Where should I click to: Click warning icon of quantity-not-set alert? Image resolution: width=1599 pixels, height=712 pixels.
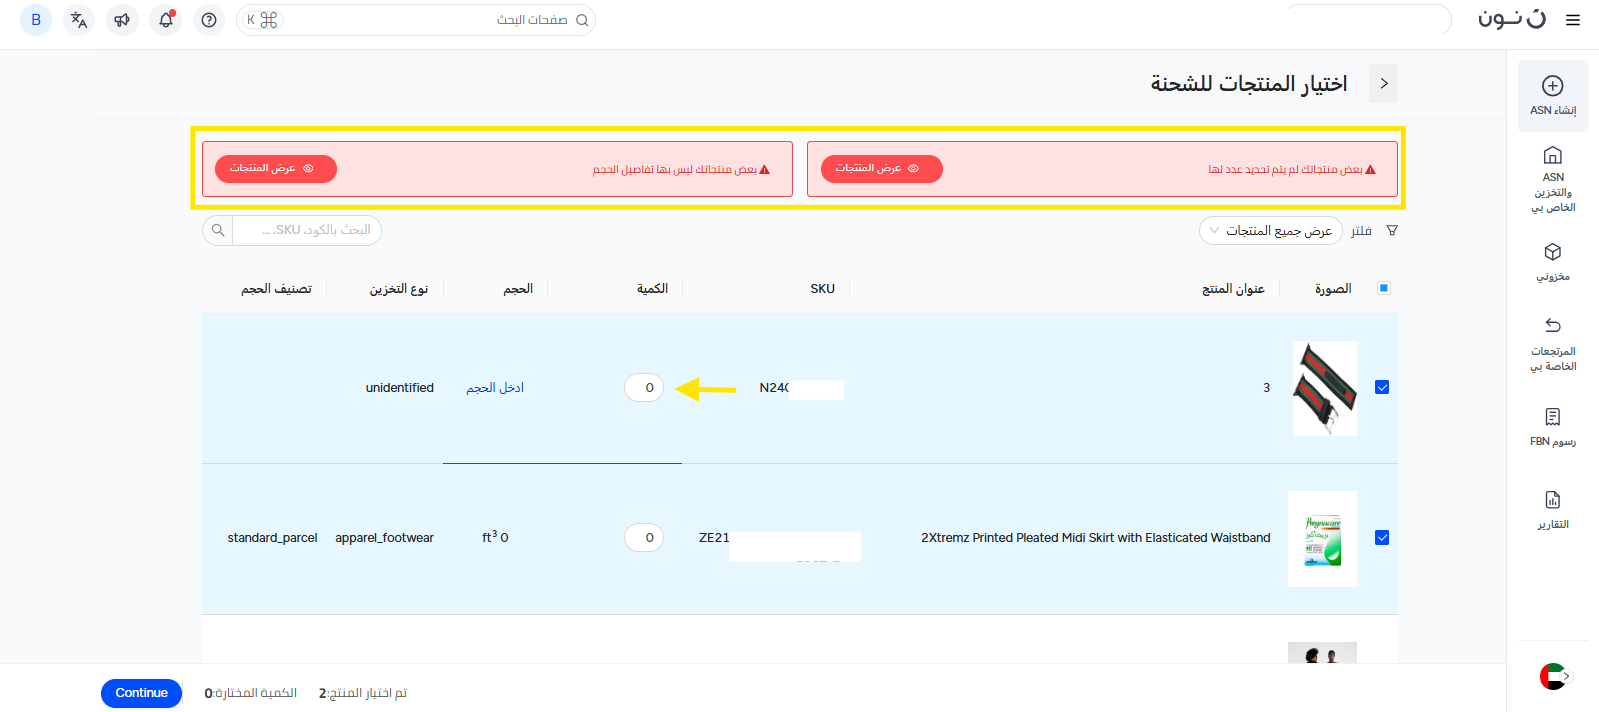[1370, 170]
